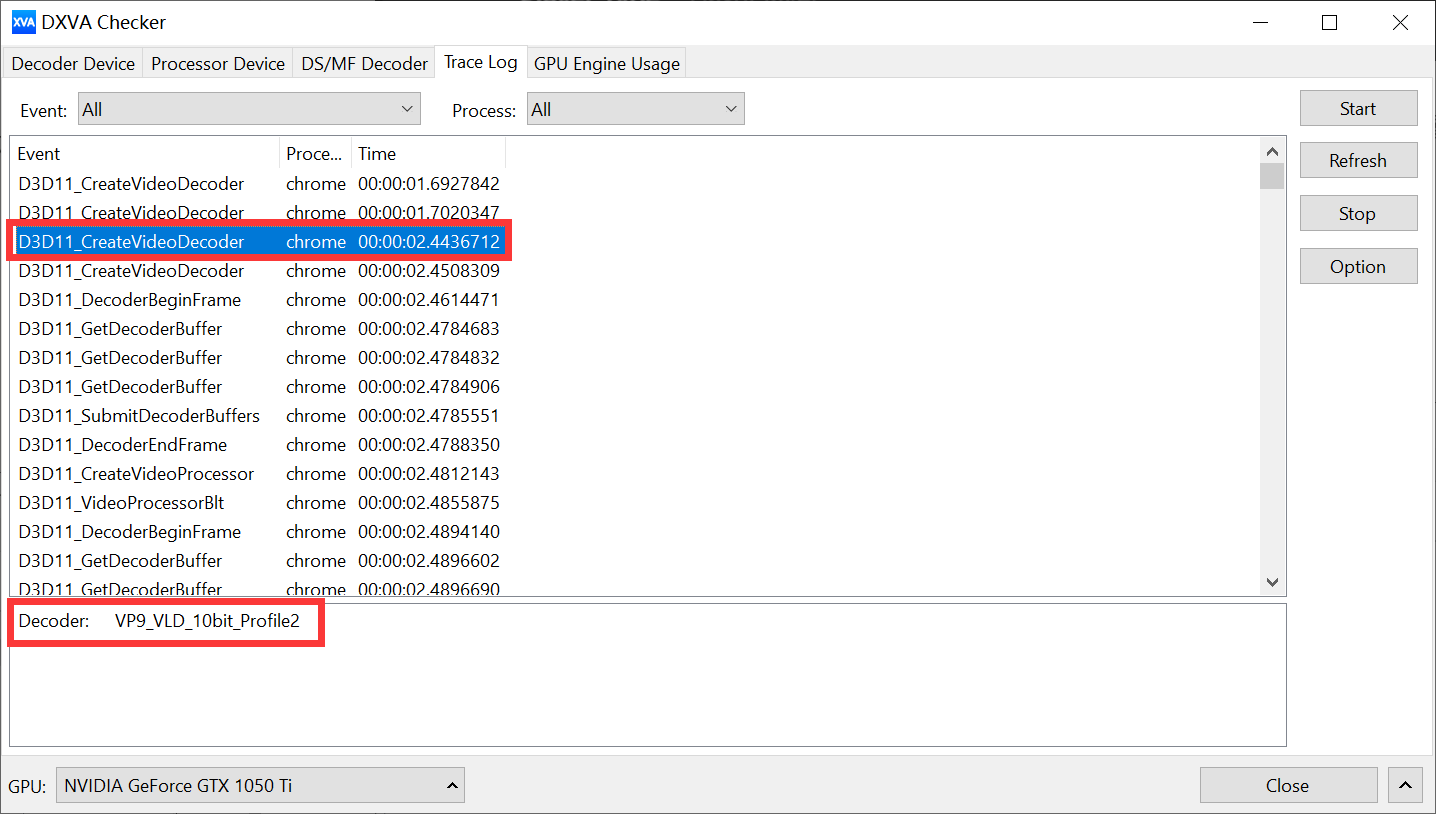The height and width of the screenshot is (814, 1436).
Task: Click the scroll-up arrow on the trace list
Action: coord(1271,150)
